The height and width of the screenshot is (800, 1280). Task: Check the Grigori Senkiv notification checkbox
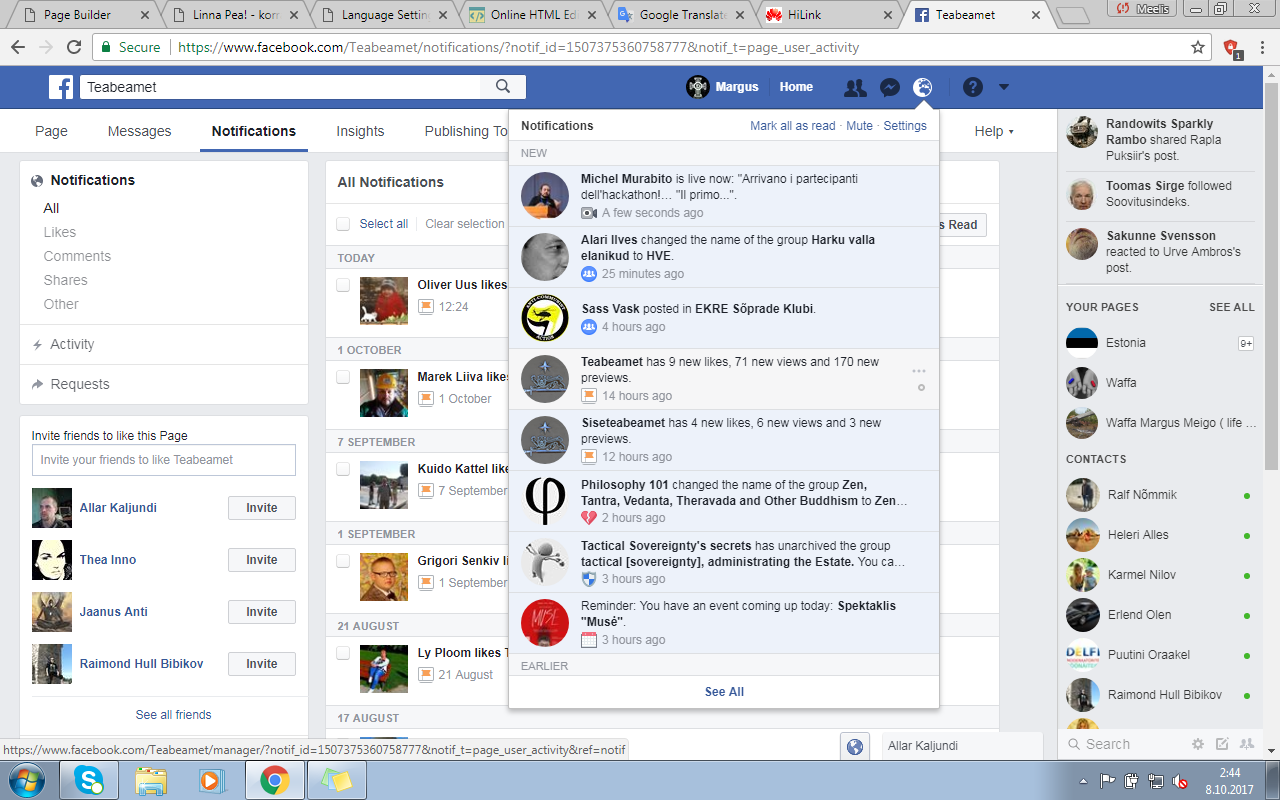(343, 561)
